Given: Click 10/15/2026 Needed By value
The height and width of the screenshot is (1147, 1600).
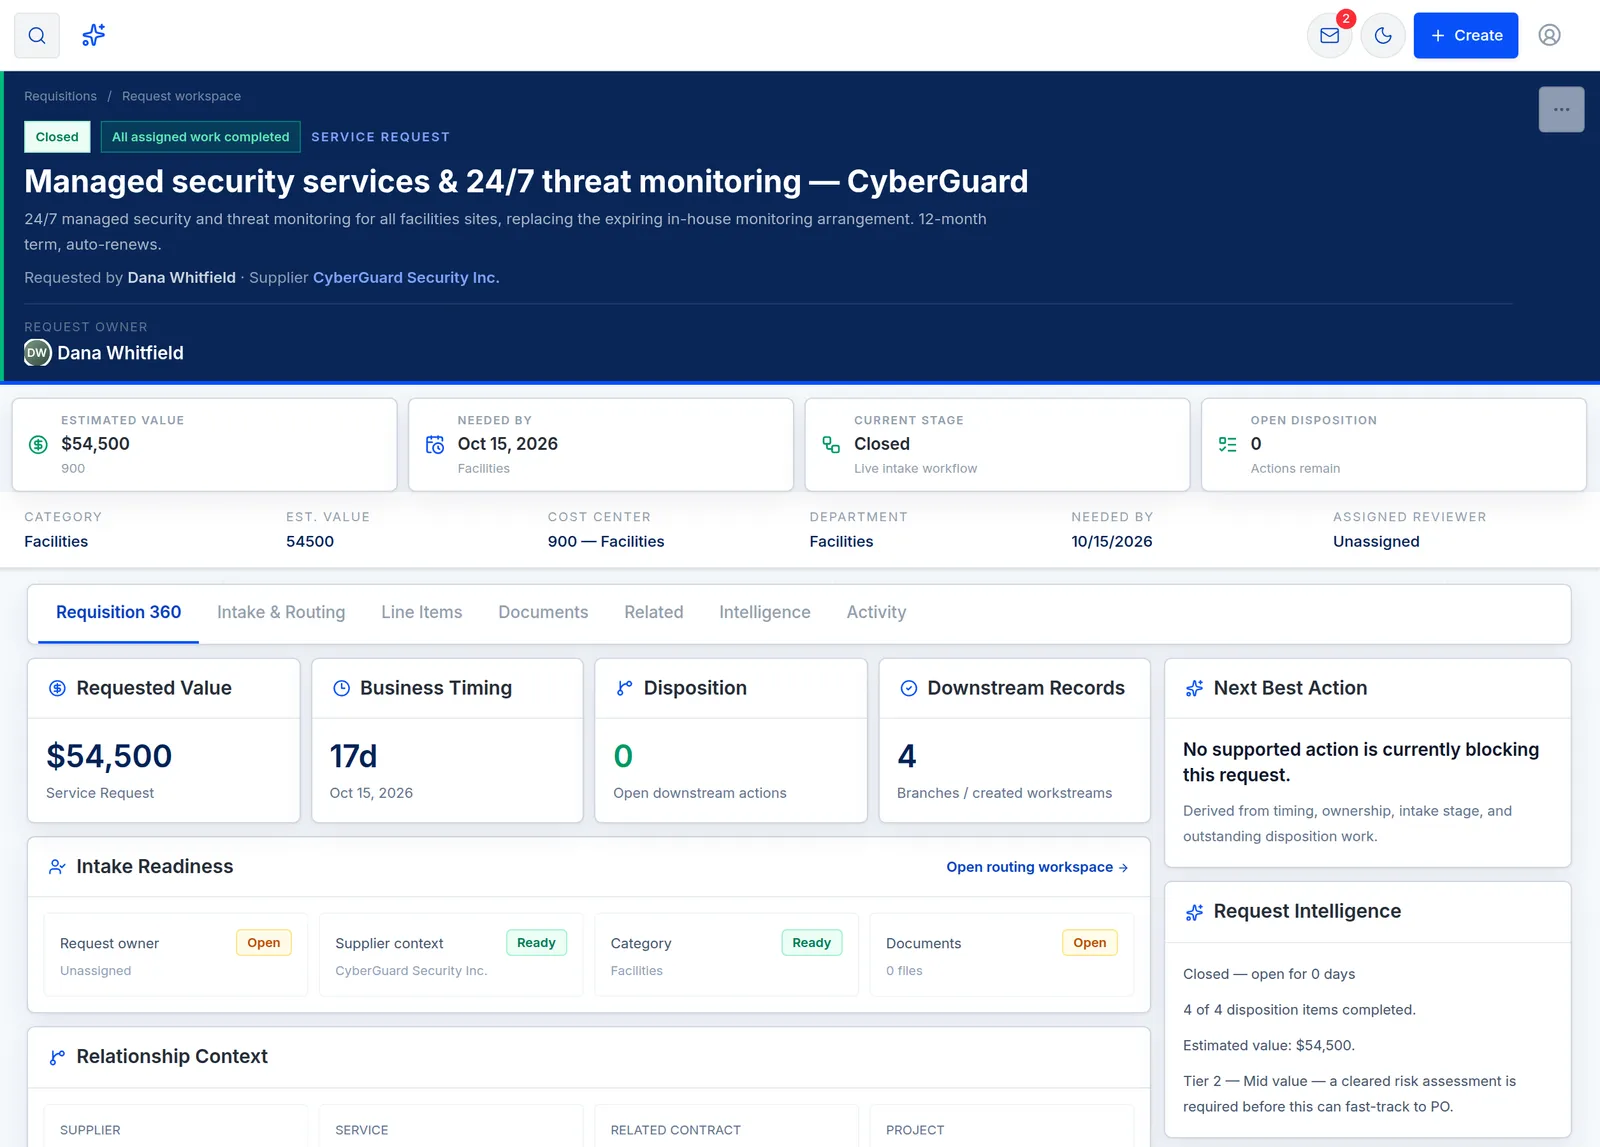Looking at the screenshot, I should click(1112, 542).
